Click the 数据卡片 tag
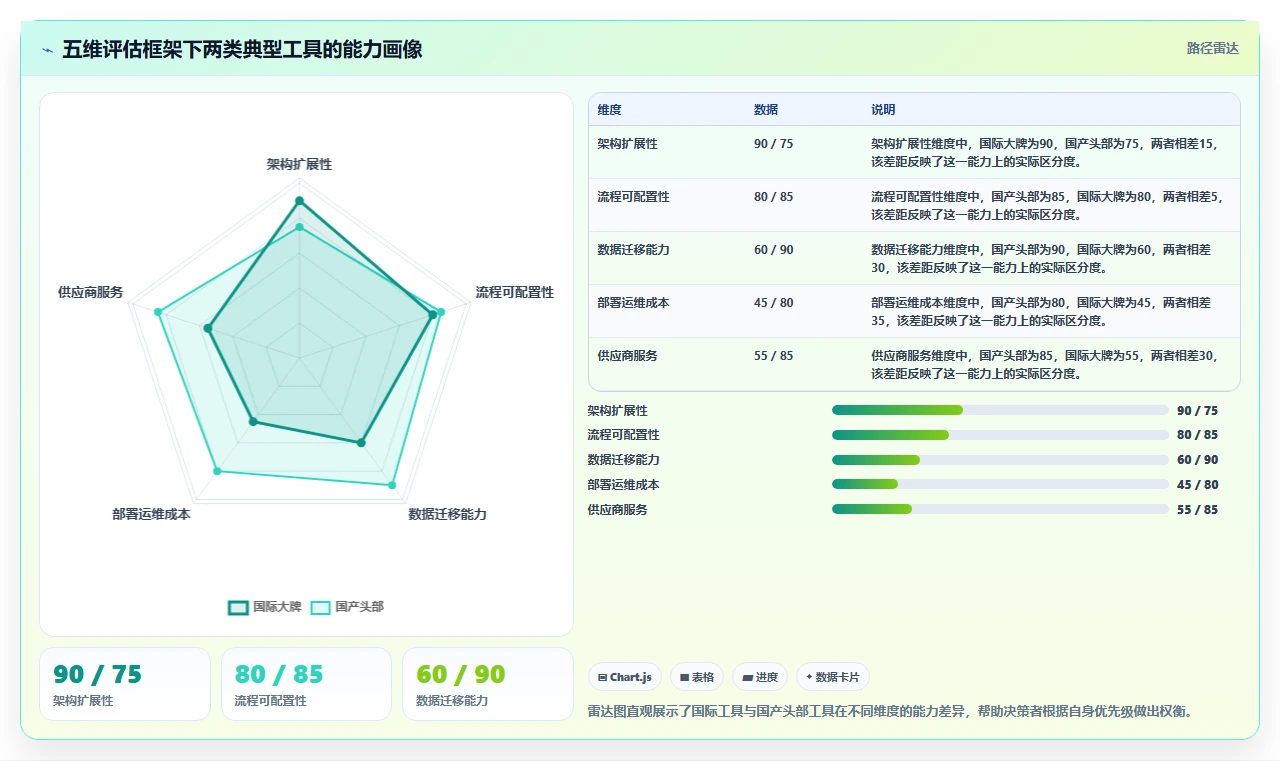Image resolution: width=1280 pixels, height=761 pixels. pyautogui.click(x=833, y=677)
